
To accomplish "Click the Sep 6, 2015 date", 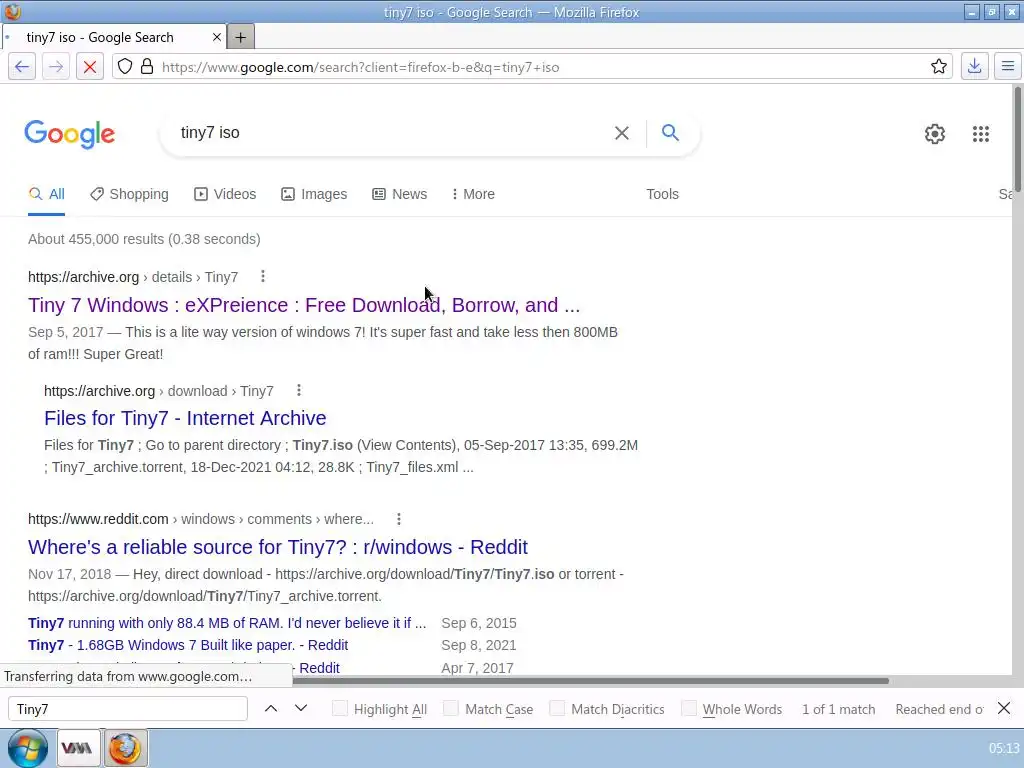I will tap(479, 623).
